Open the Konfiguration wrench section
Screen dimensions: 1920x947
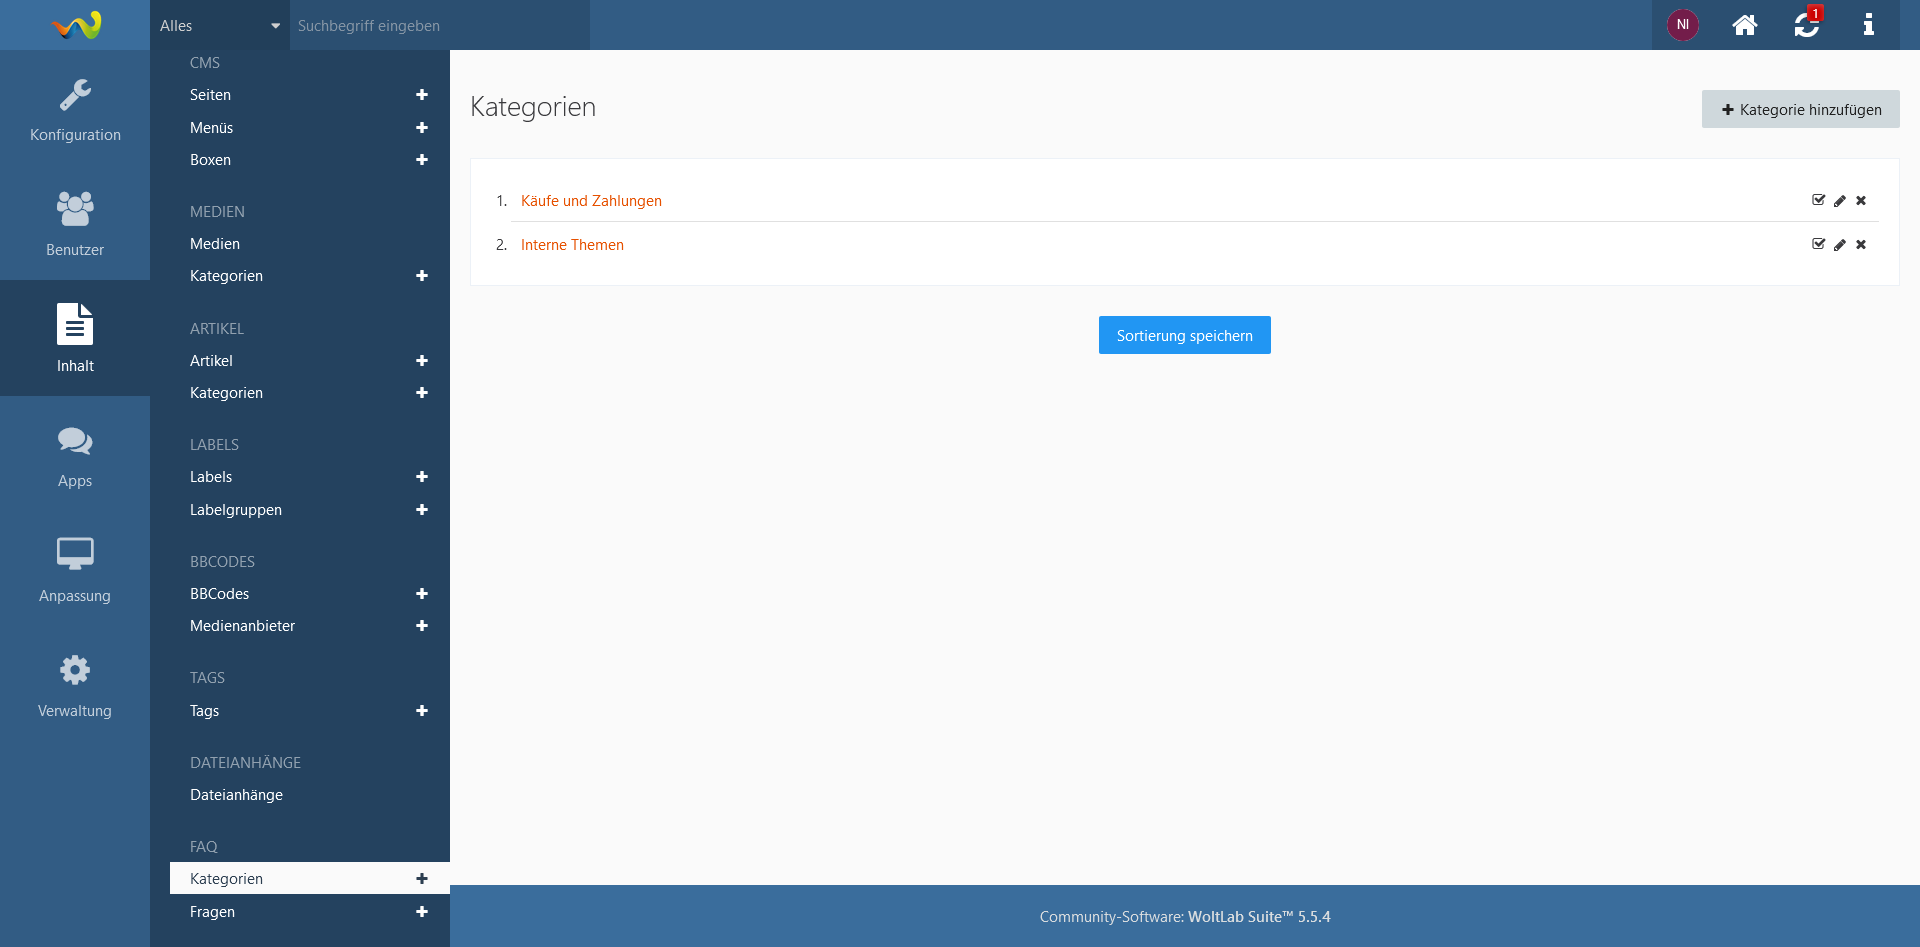point(75,110)
